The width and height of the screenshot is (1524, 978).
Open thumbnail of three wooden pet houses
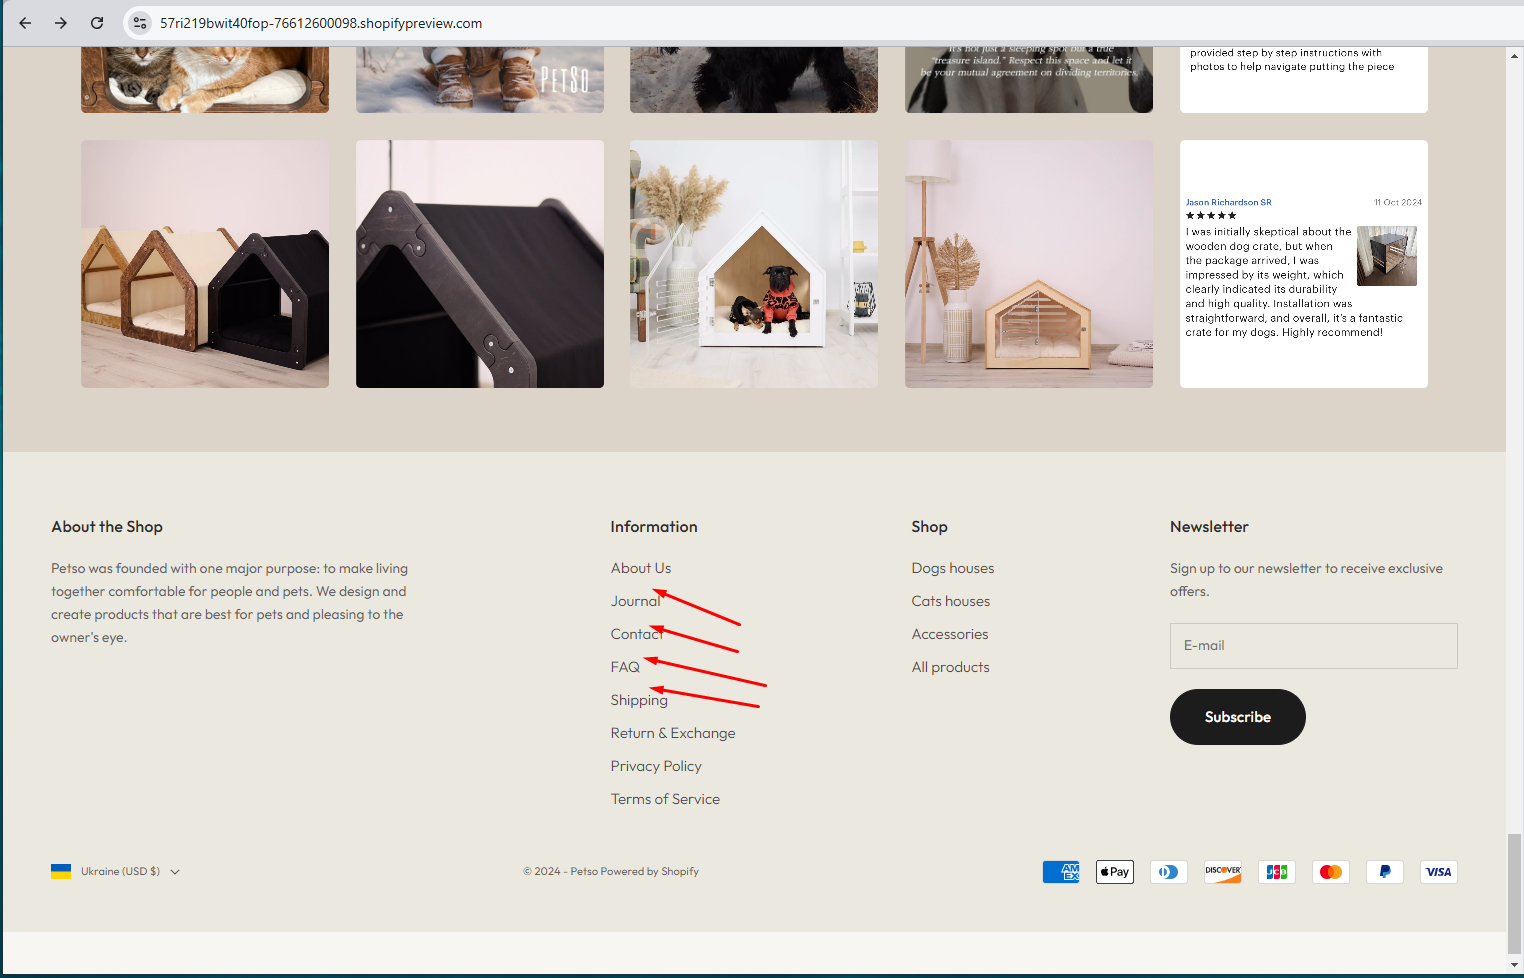(205, 264)
